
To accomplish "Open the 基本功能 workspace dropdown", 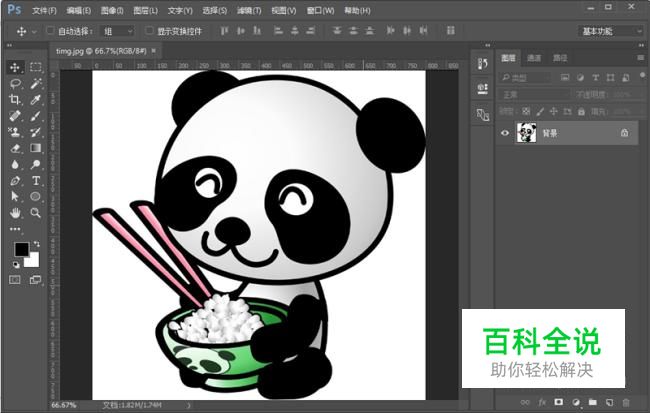I will point(610,31).
